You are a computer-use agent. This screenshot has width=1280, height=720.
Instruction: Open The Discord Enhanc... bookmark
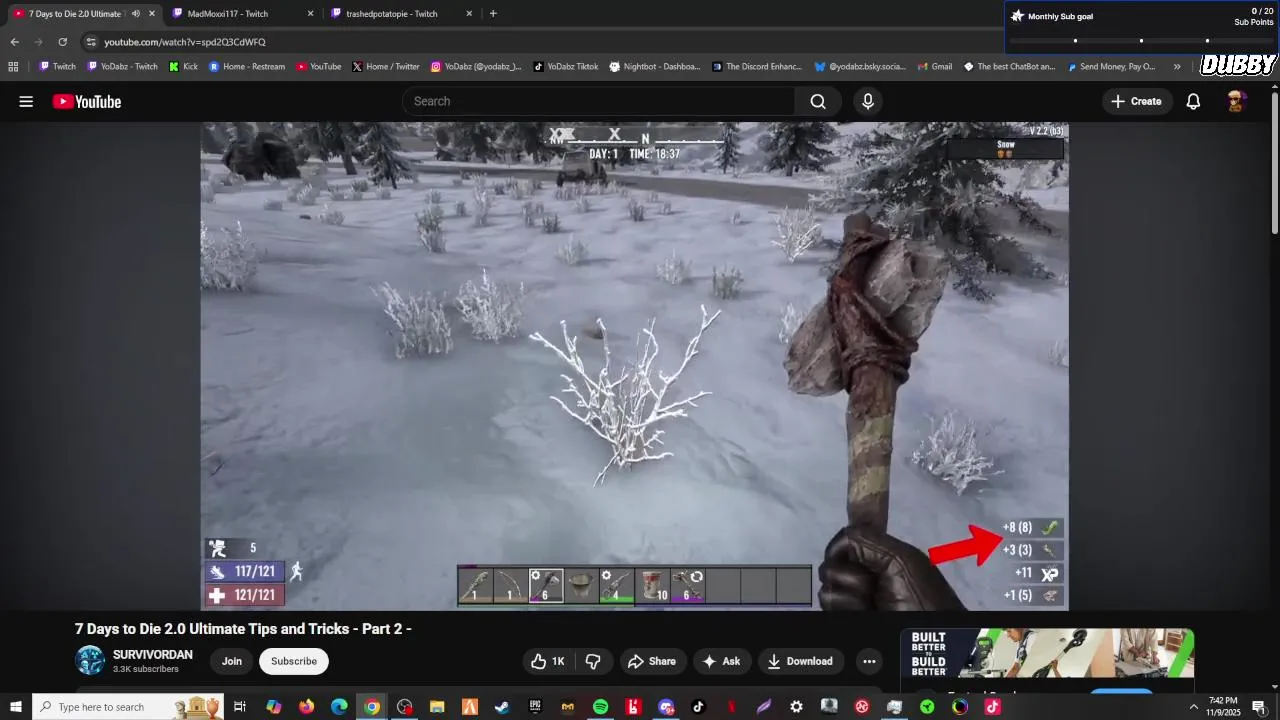[x=757, y=67]
